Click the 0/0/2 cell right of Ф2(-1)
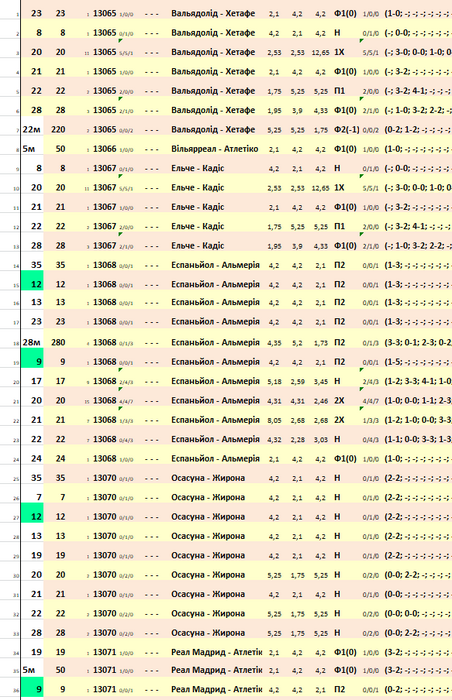This screenshot has height=700, width=452. (x=371, y=130)
